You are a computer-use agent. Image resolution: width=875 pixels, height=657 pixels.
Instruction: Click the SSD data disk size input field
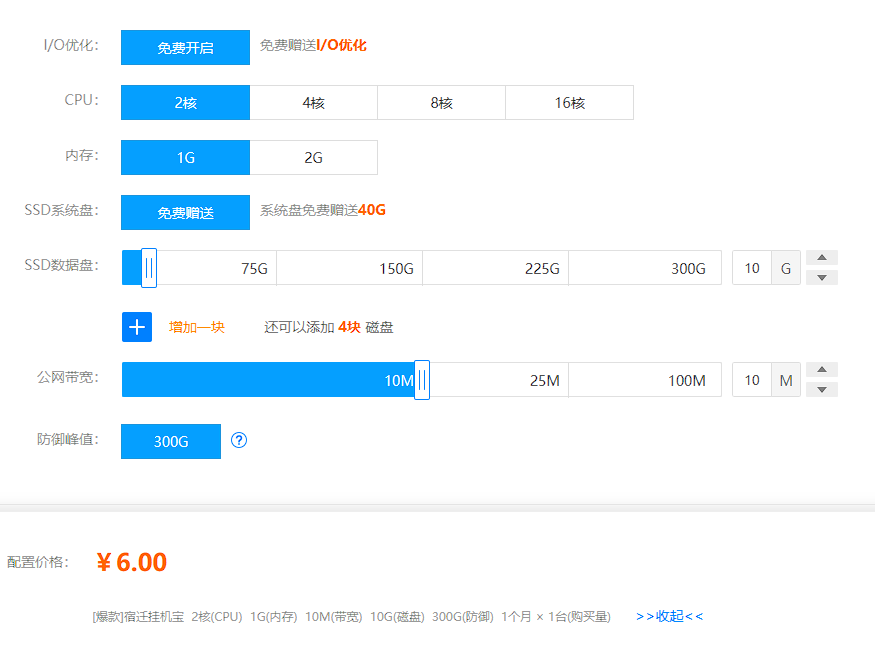752,268
